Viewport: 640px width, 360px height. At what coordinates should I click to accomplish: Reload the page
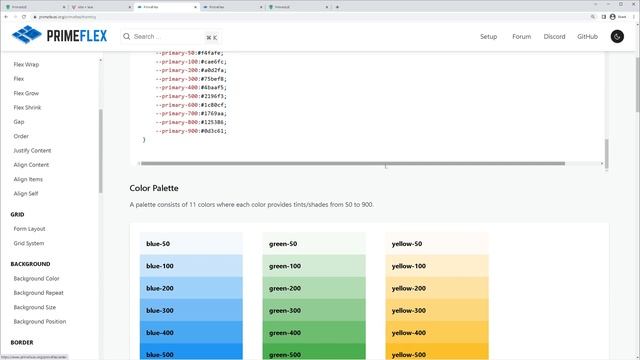[x=24, y=17]
